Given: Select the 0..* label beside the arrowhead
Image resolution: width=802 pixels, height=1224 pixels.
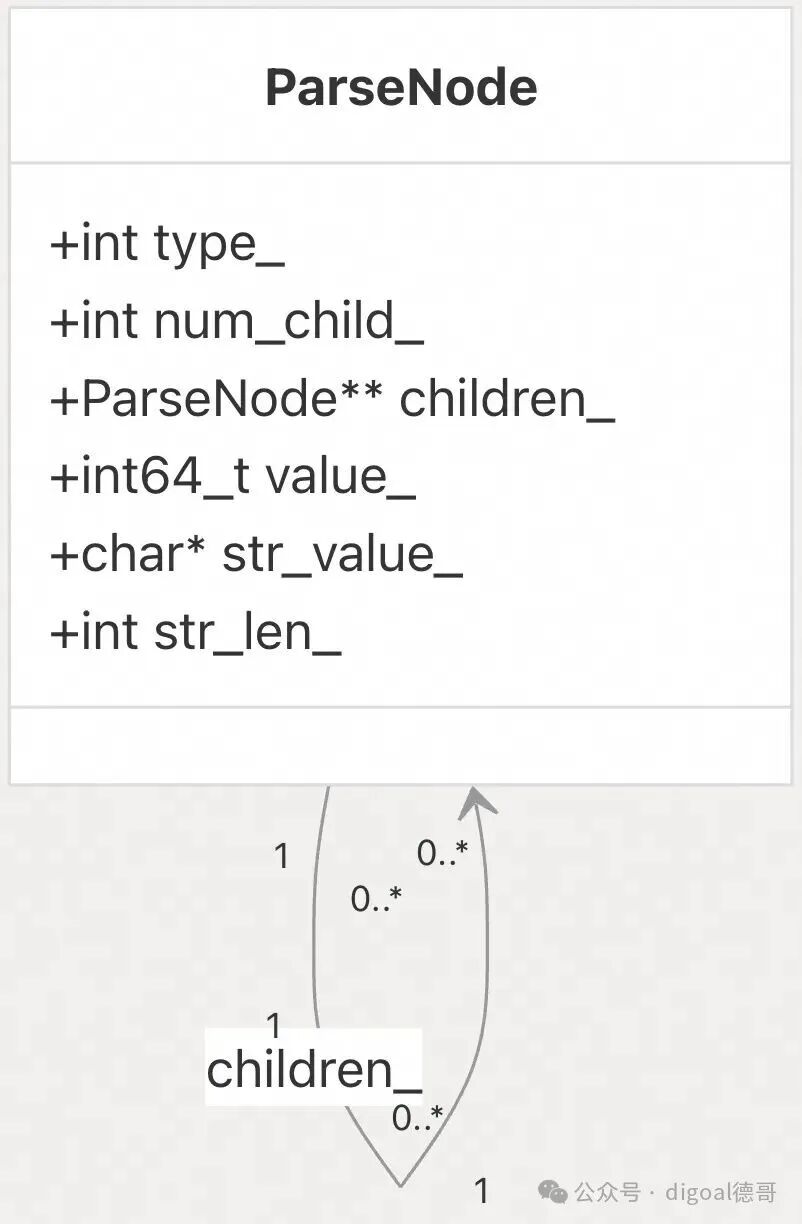Looking at the screenshot, I should (443, 853).
